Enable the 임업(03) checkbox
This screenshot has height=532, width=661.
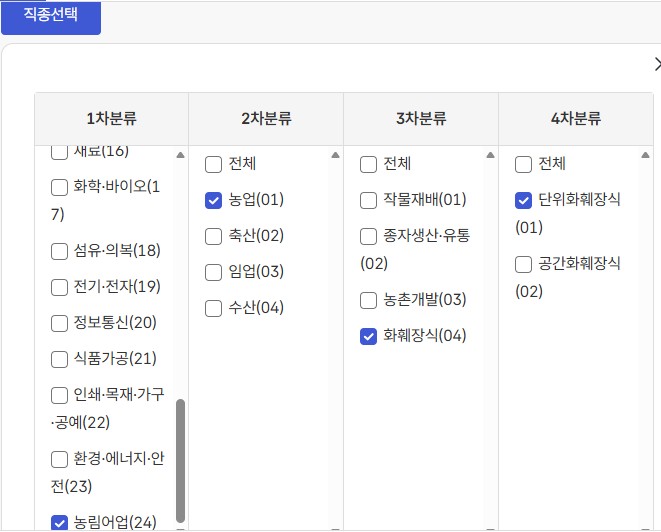coord(213,272)
